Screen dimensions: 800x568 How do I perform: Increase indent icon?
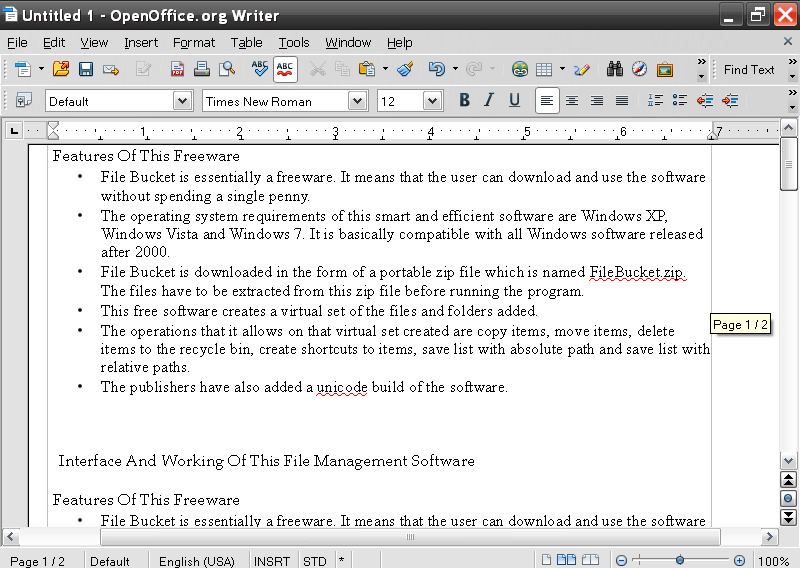click(x=730, y=101)
